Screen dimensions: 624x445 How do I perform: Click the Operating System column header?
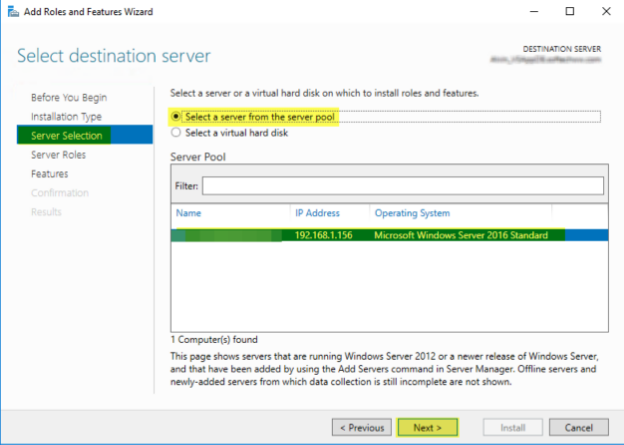pyautogui.click(x=411, y=213)
